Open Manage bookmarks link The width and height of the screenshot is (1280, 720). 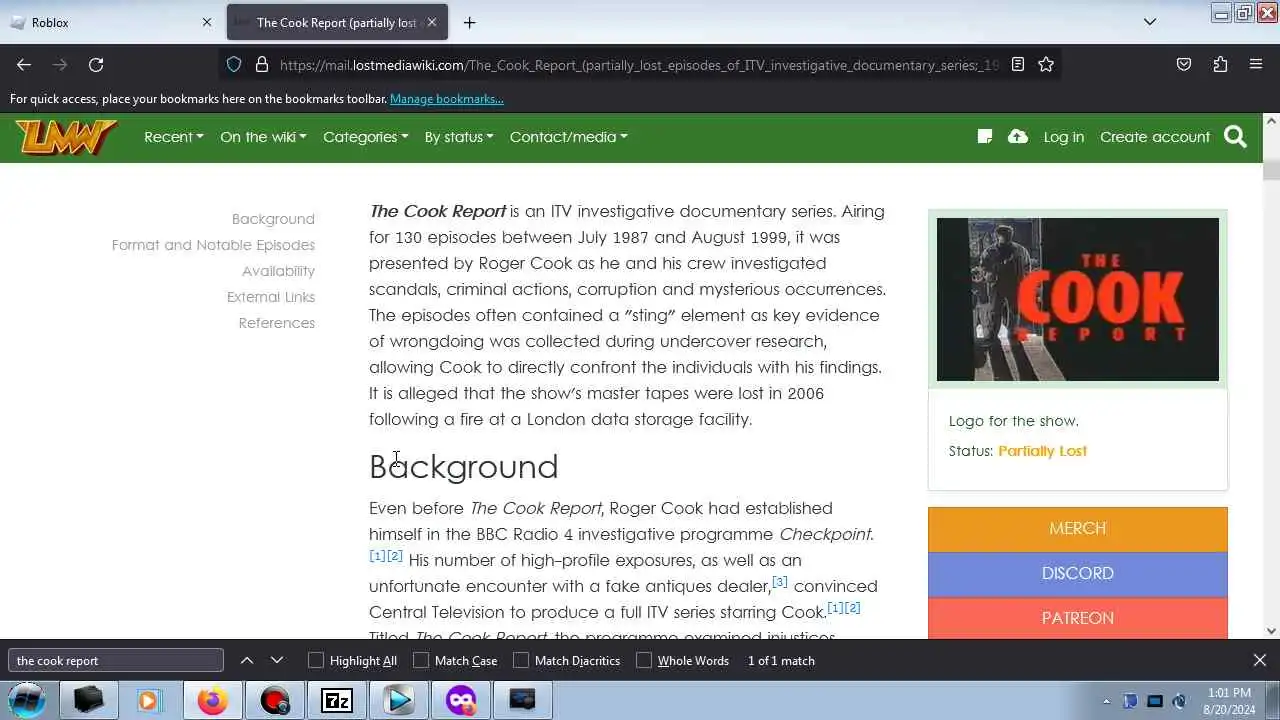tap(447, 99)
